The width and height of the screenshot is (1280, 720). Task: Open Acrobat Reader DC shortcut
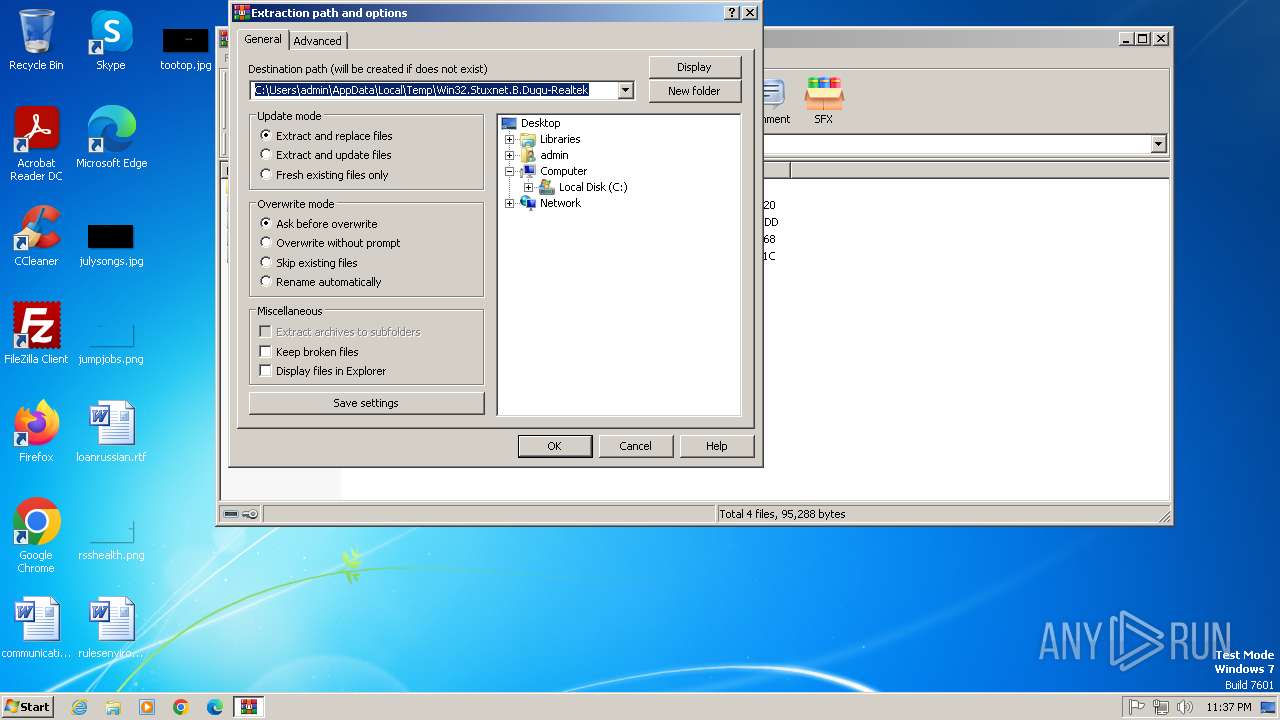click(36, 144)
